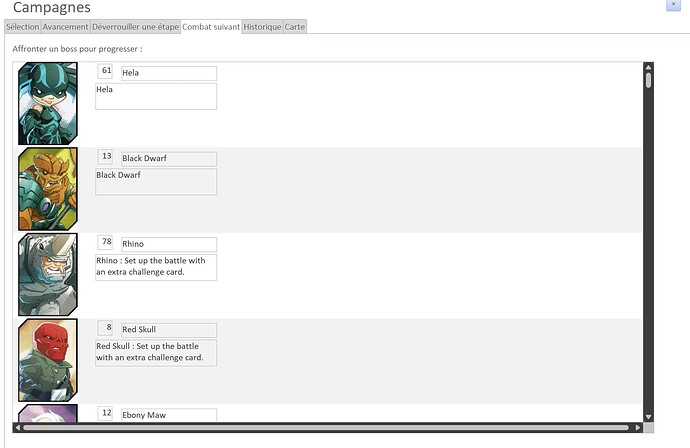This screenshot has height=448, width=690.
Task: Click the Red Skull extra challenge card description
Action: [x=156, y=353]
